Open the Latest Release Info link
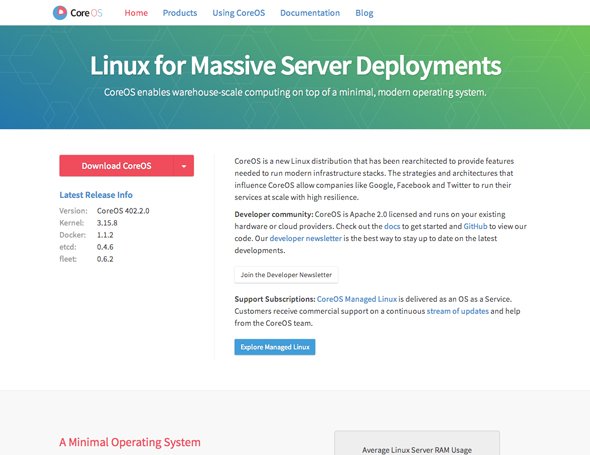The height and width of the screenshot is (455, 590). [x=96, y=195]
